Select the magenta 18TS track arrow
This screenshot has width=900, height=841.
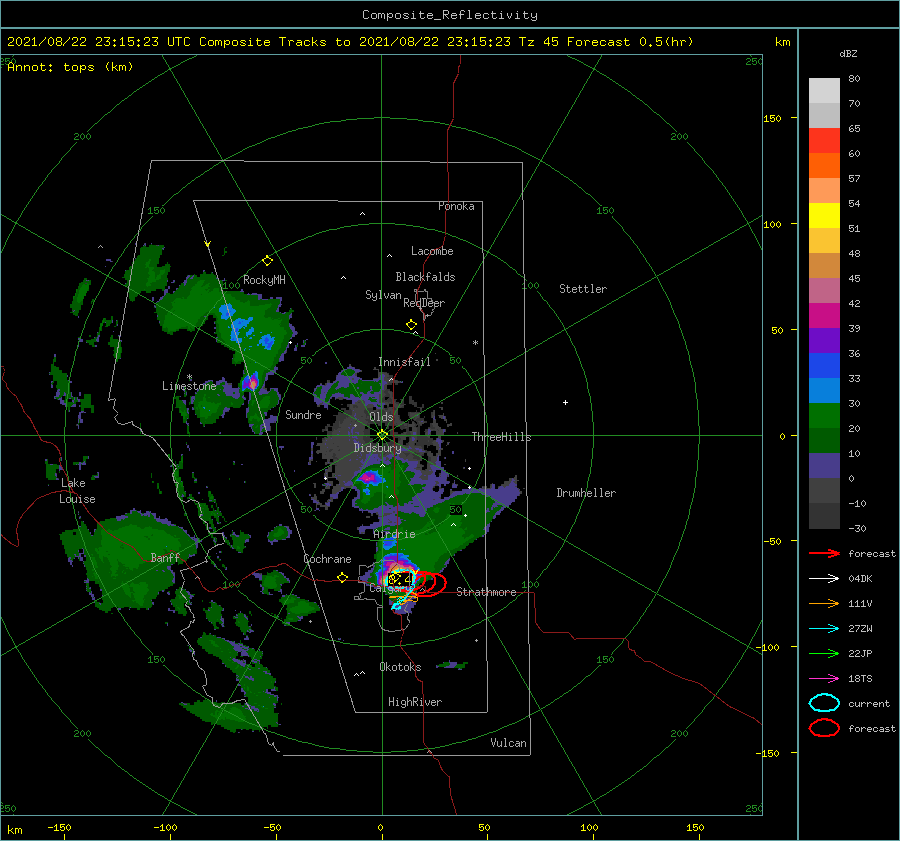pyautogui.click(x=824, y=679)
